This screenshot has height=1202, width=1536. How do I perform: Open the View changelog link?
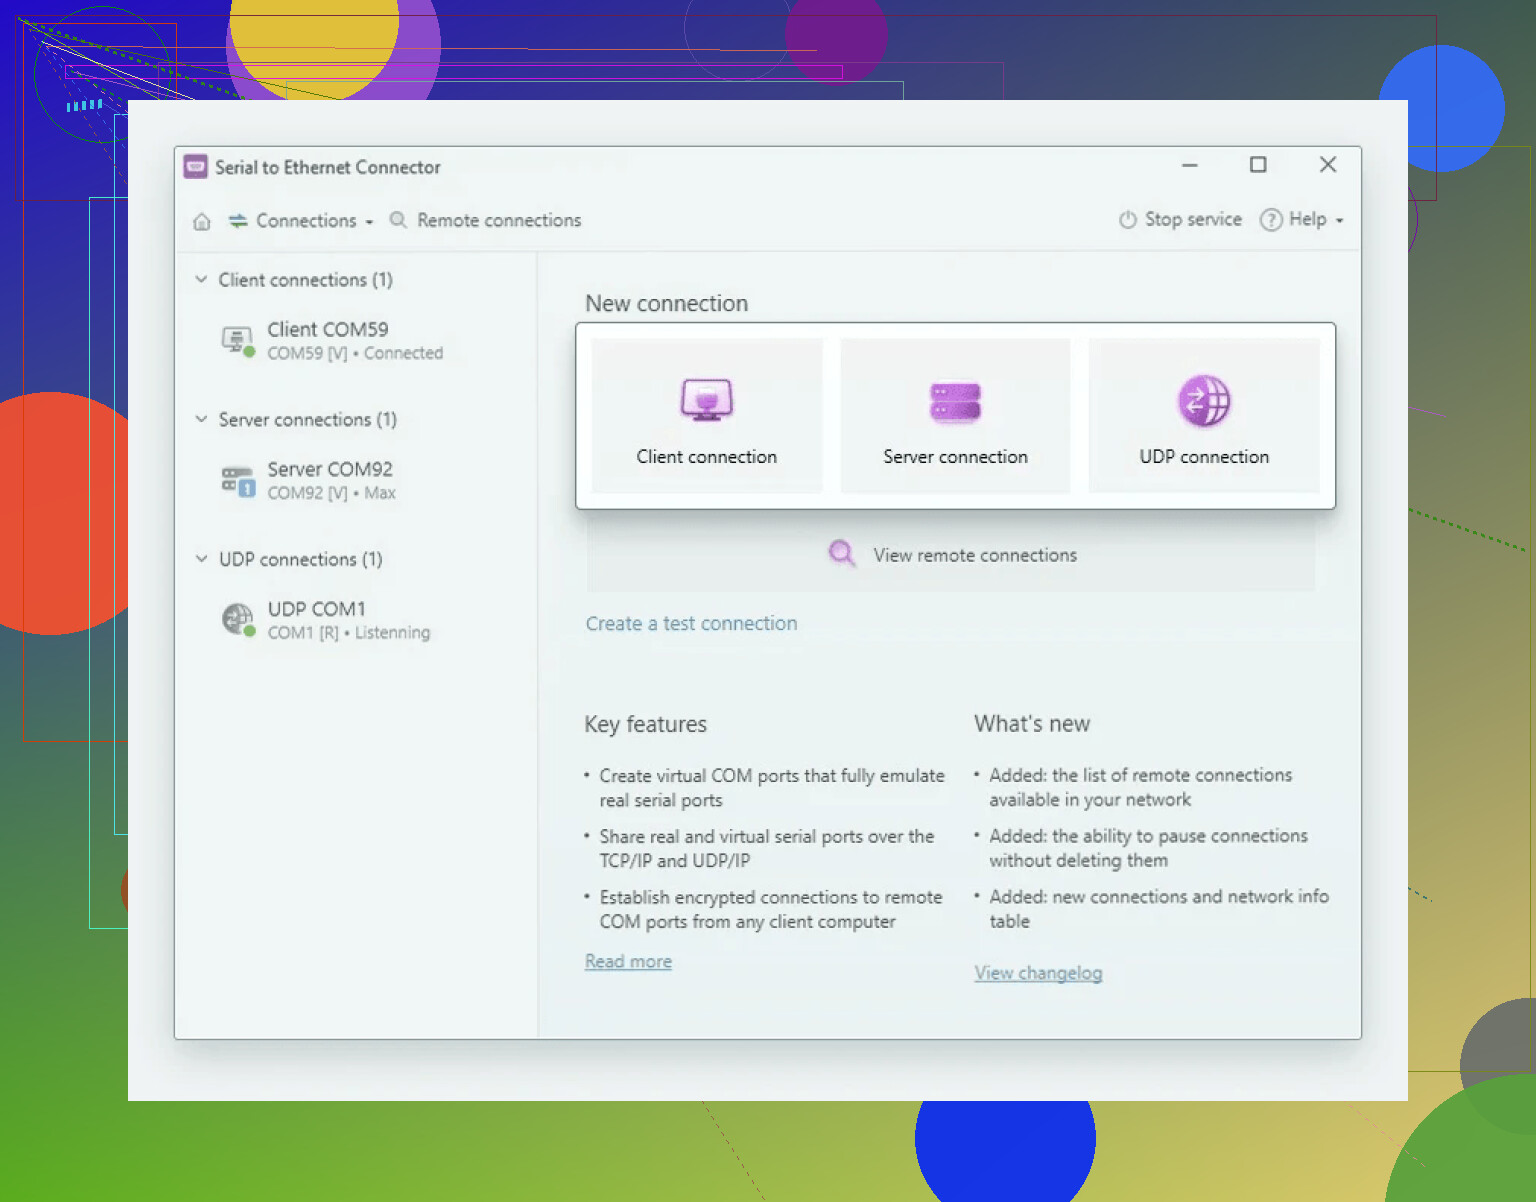click(1038, 973)
